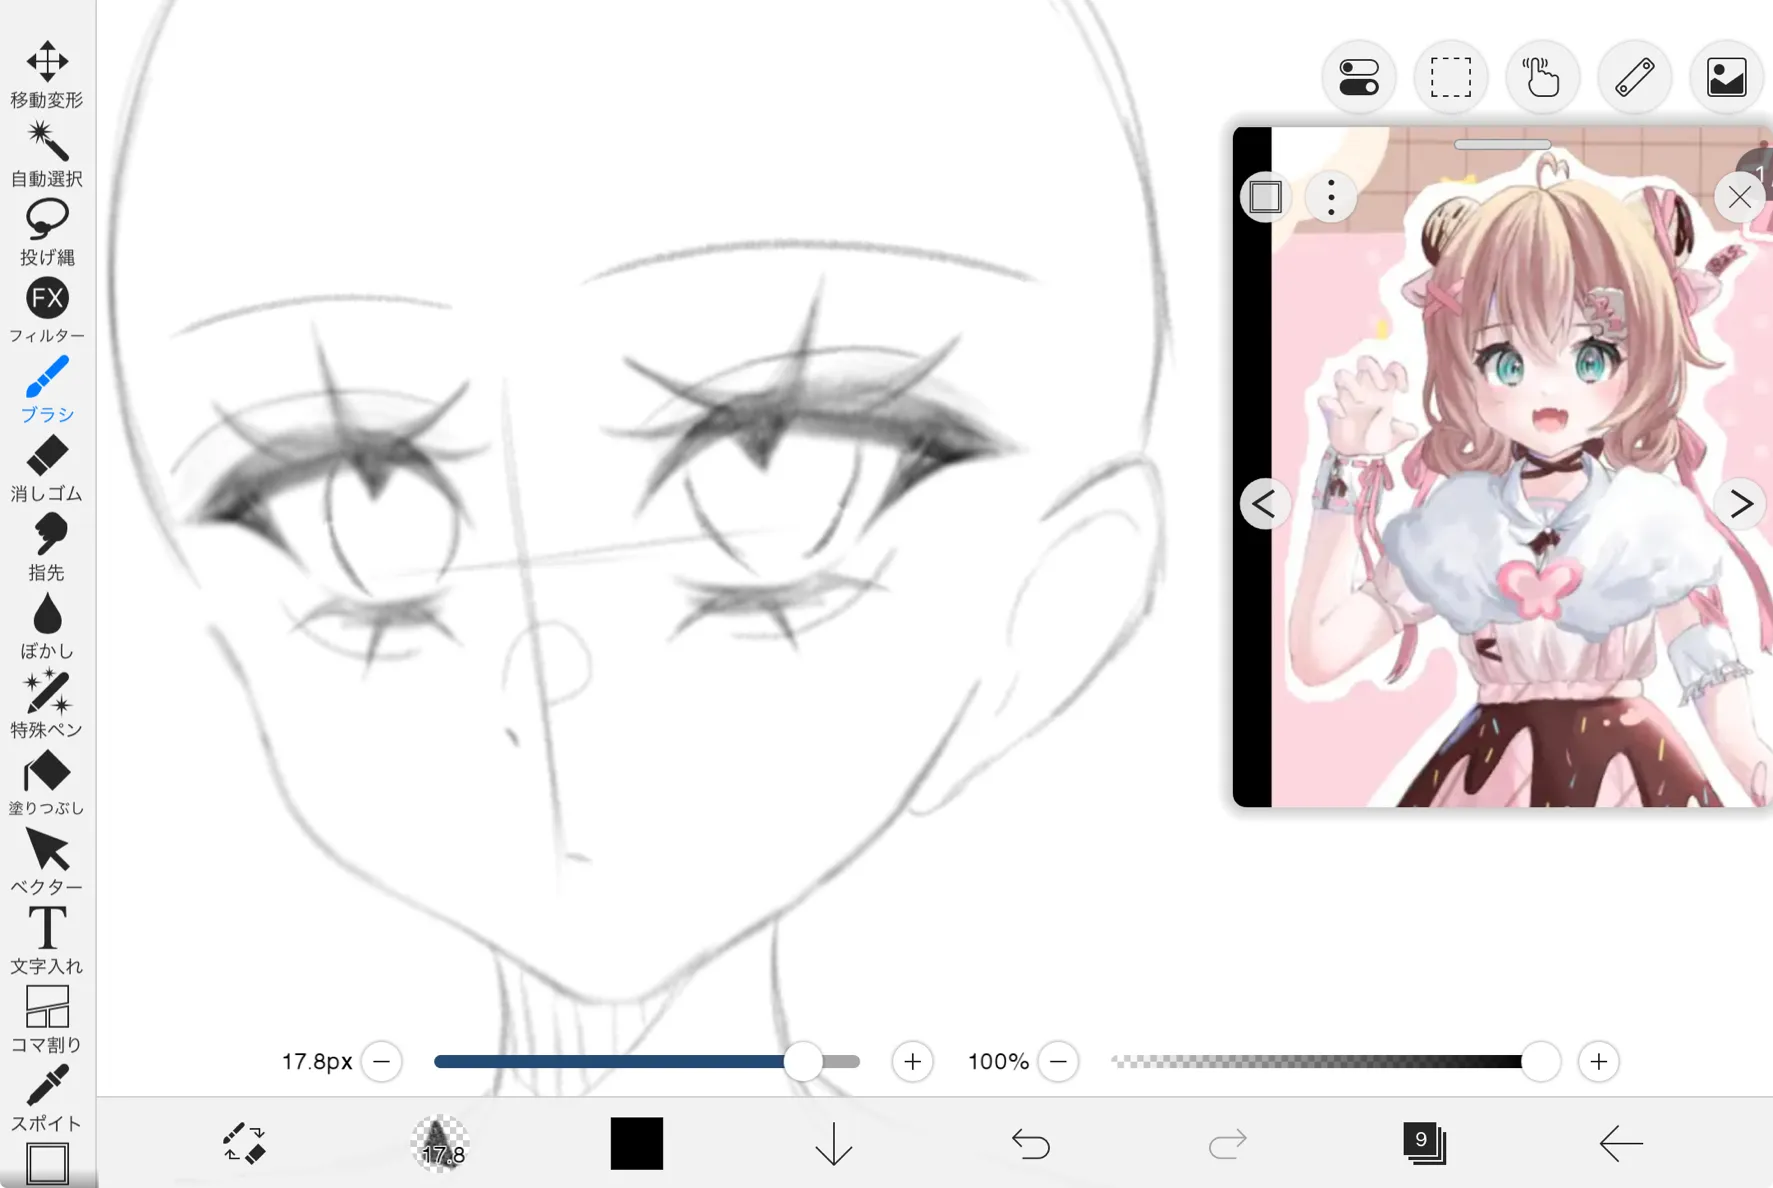Open the hand gesture settings button
1773x1188 pixels.
click(x=1542, y=77)
